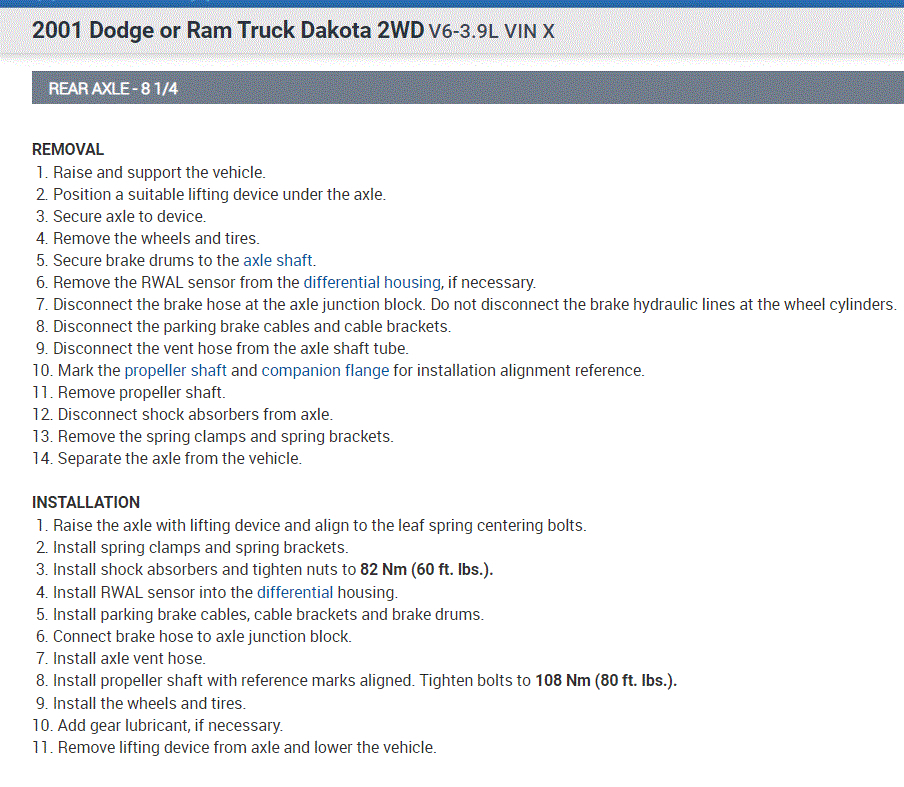
Task: Click the Install axle vent hose step
Action: pyautogui.click(x=129, y=658)
